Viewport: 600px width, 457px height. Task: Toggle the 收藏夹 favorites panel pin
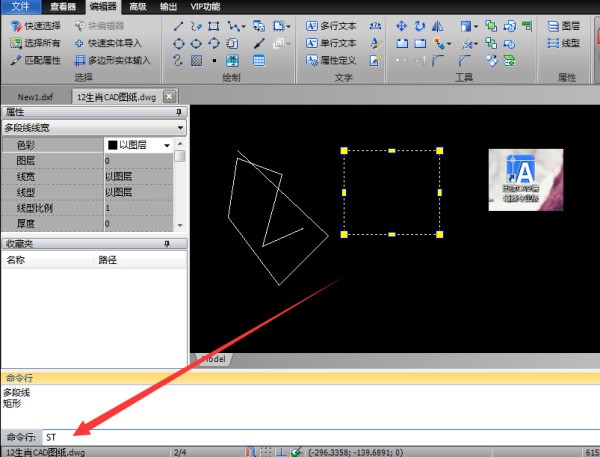point(180,243)
